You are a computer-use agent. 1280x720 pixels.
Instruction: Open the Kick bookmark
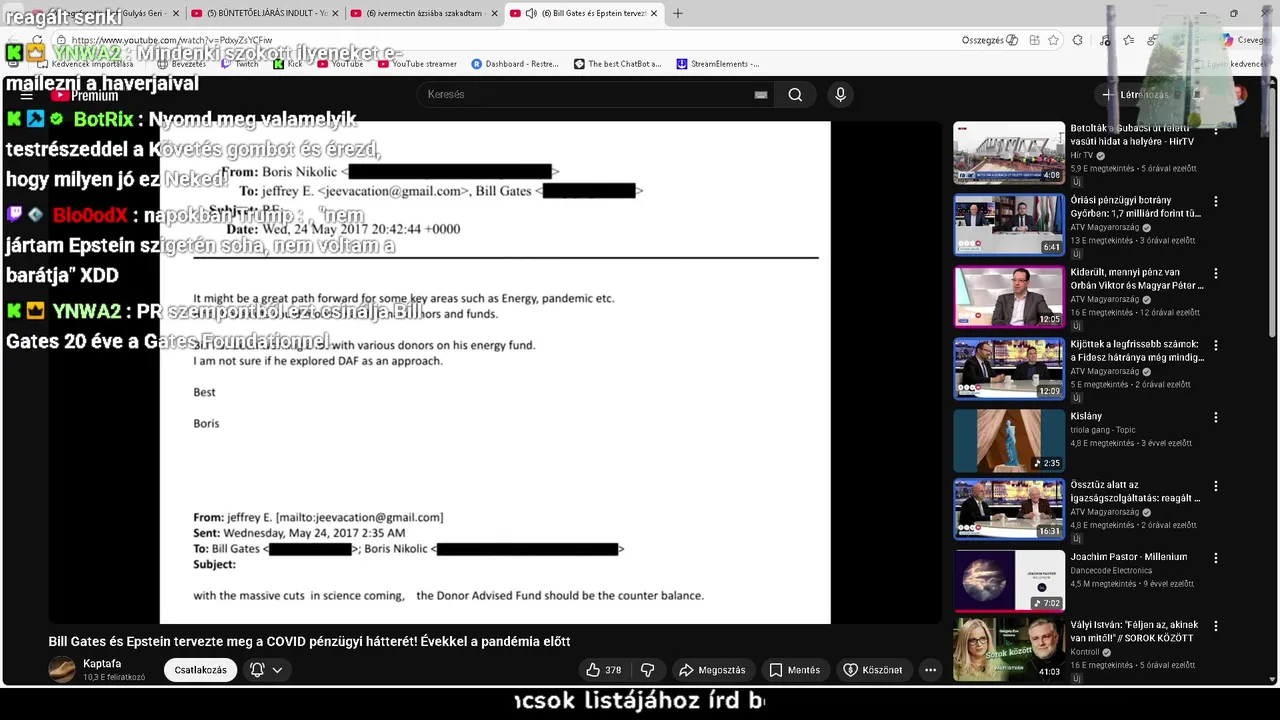point(287,64)
